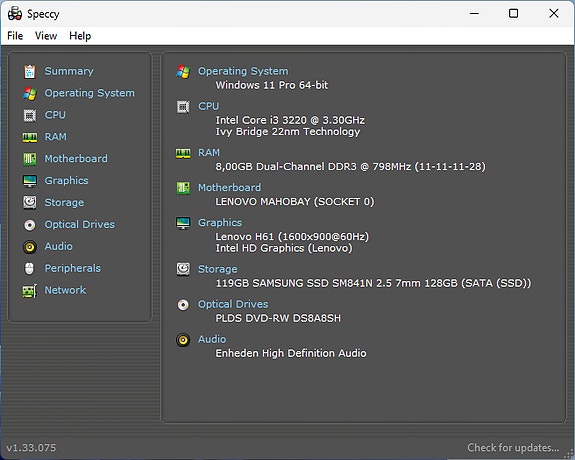Open the Help menu
575x460 pixels.
point(80,36)
